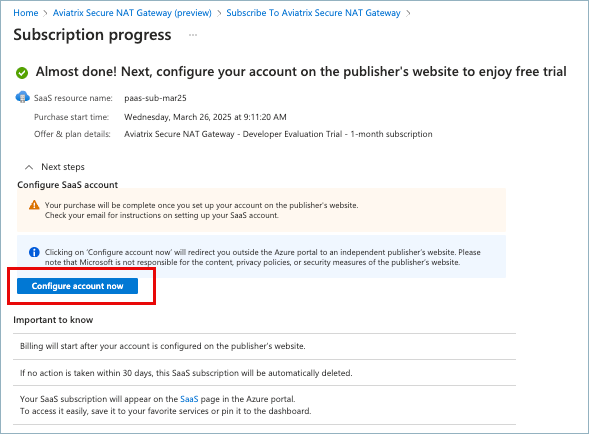Click the SaaS resource cloud icon
This screenshot has height=434, width=589.
(x=23, y=97)
